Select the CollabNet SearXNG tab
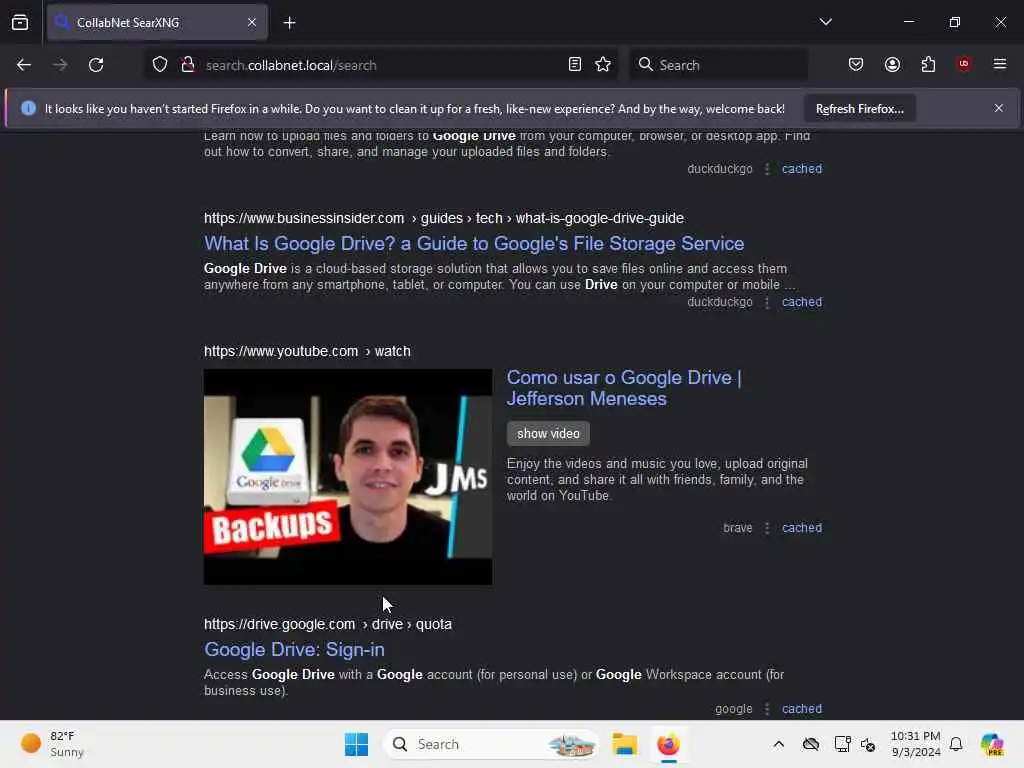Screen dimensions: 1024x768 [x=157, y=22]
